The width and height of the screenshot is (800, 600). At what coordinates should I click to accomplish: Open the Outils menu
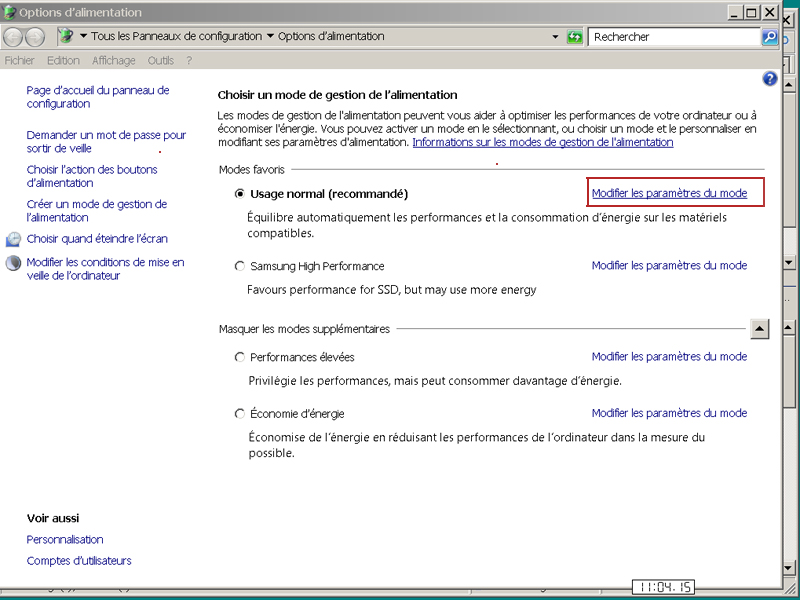pos(161,61)
